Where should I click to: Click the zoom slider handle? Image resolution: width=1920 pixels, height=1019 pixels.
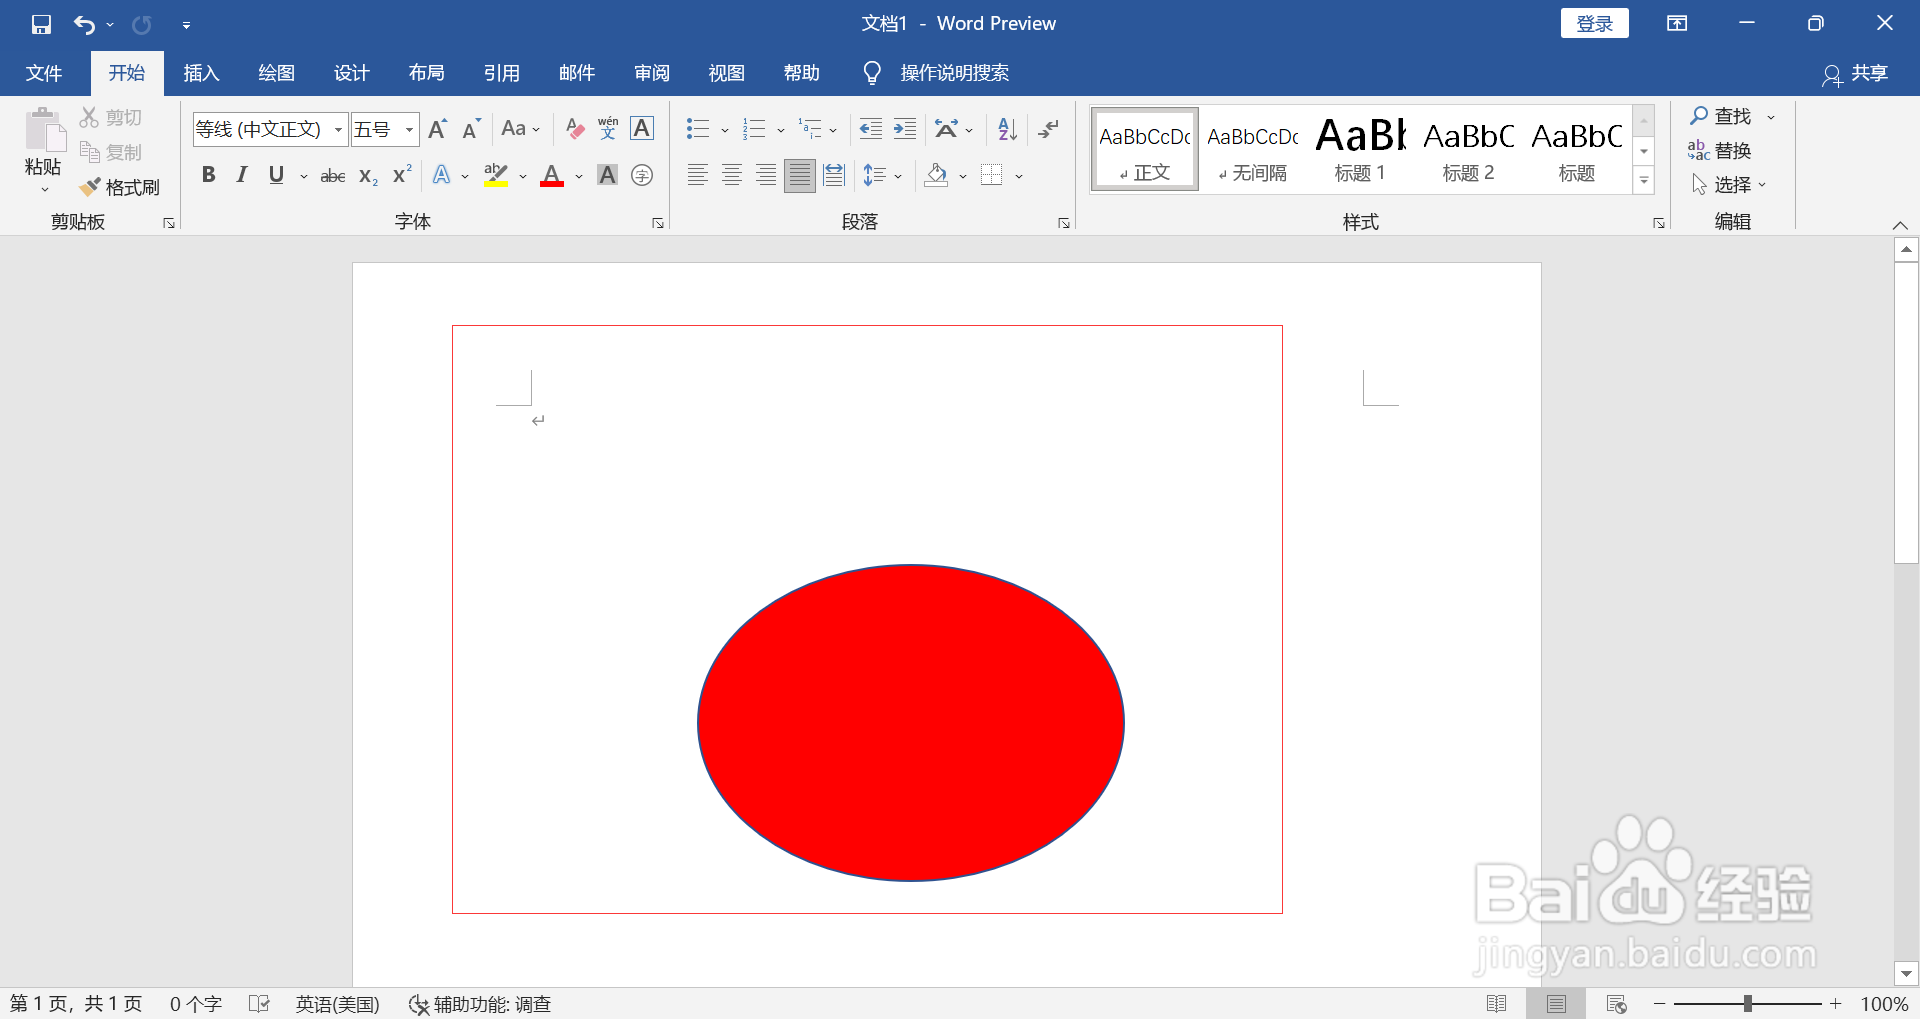point(1747,1004)
